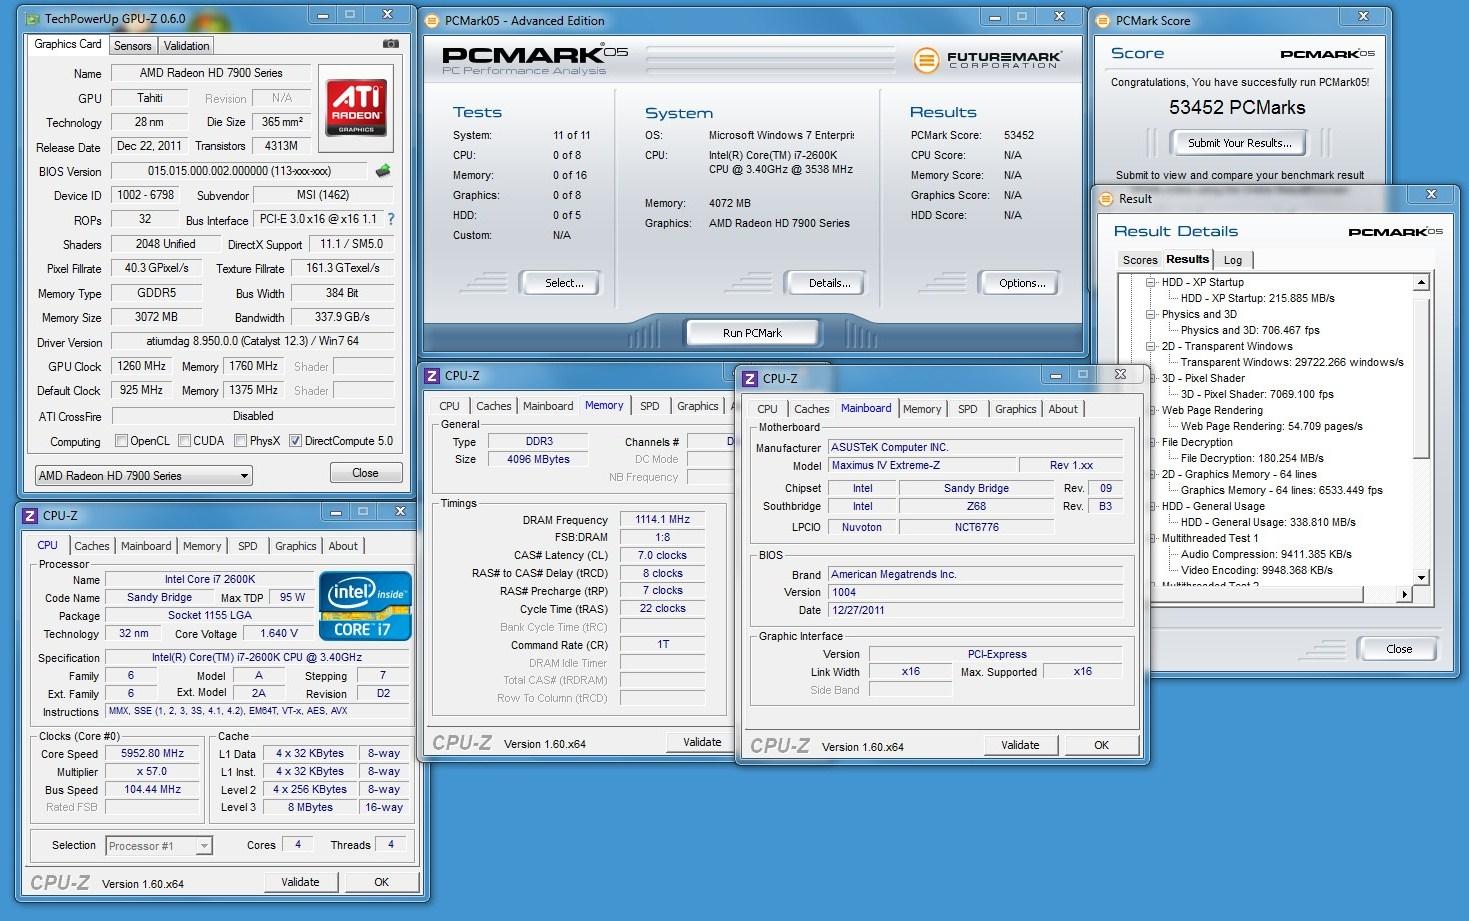Enable the OpenCL checkbox
1469x921 pixels.
coord(121,441)
